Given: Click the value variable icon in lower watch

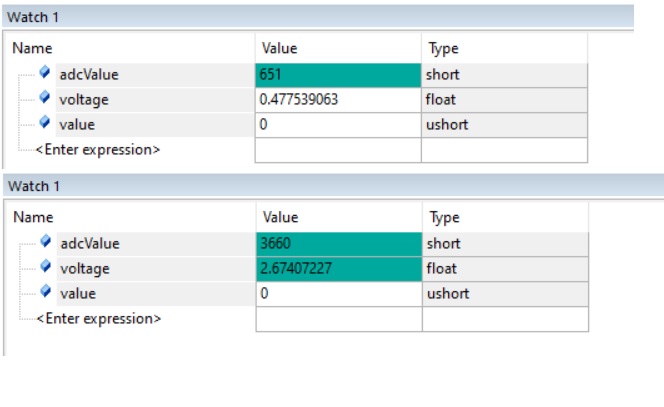Looking at the screenshot, I should coord(45,291).
